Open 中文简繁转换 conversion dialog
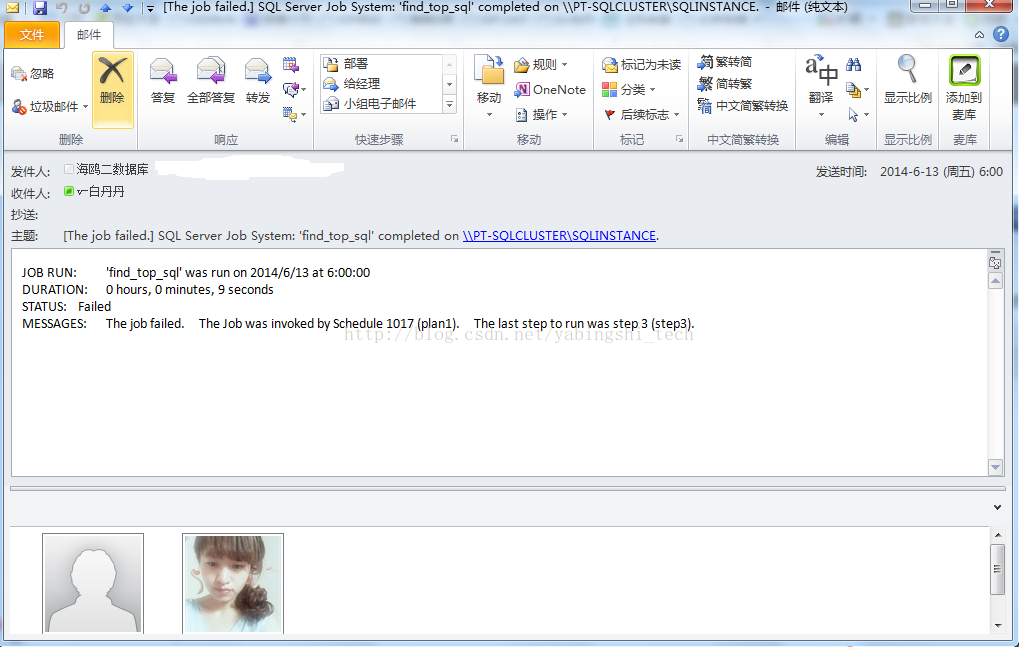 [743, 105]
